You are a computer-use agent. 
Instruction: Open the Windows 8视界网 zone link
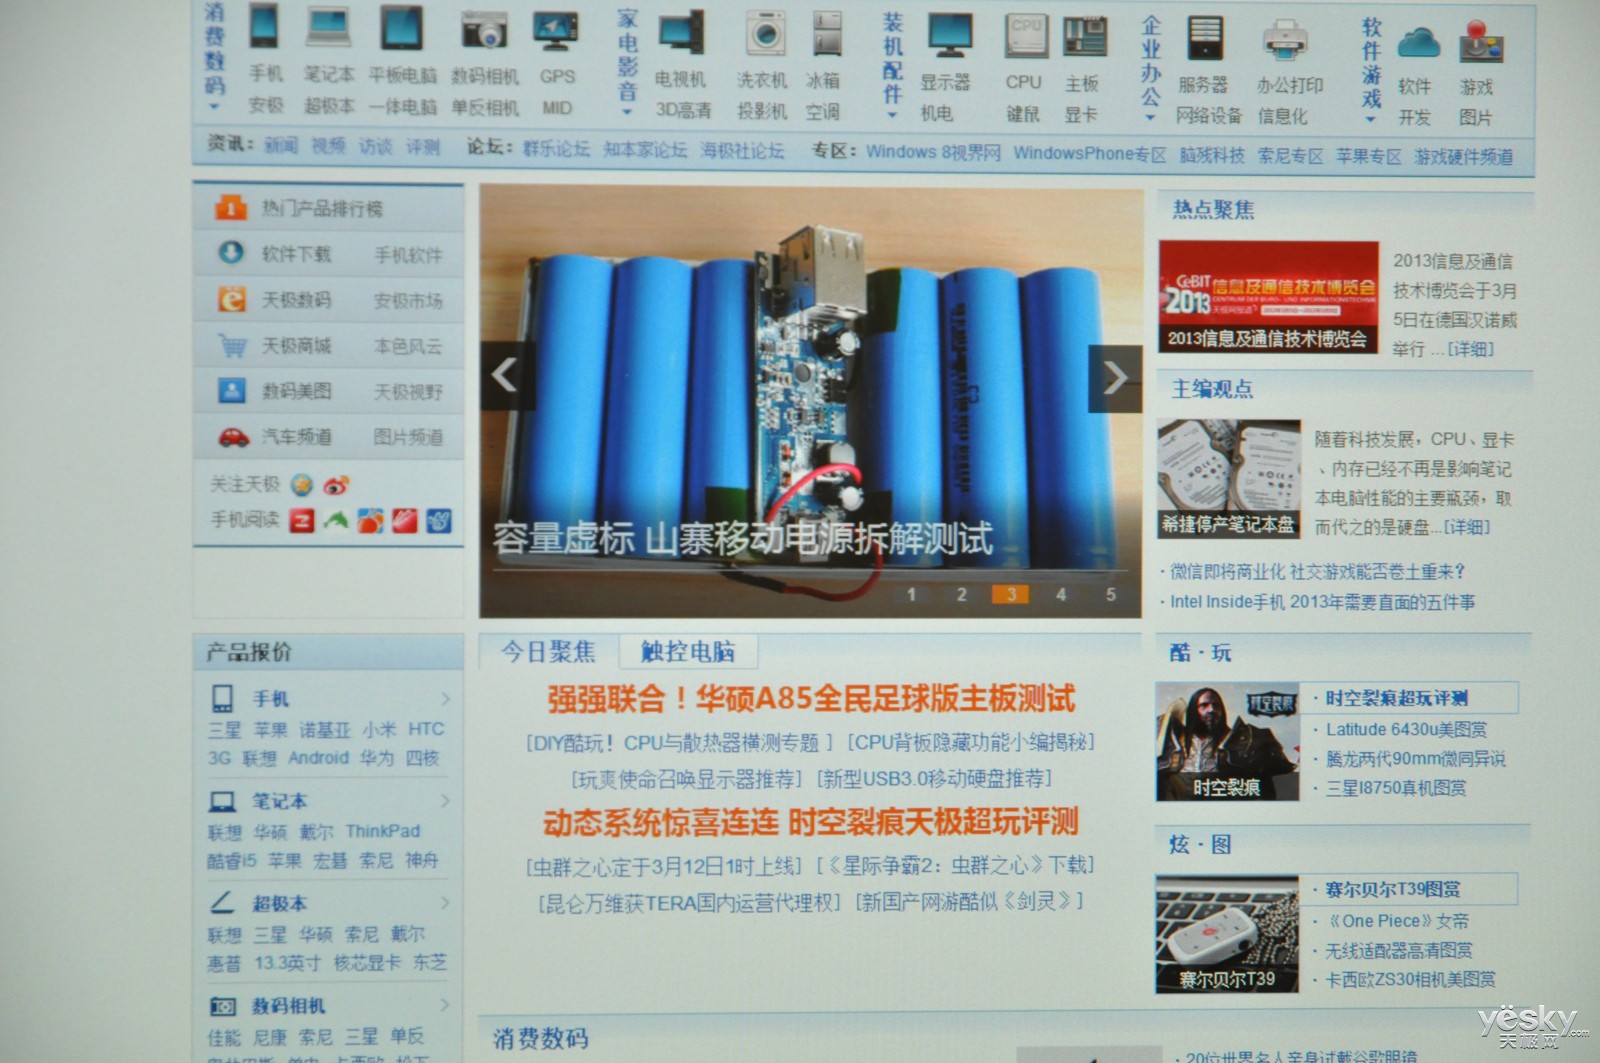point(933,152)
